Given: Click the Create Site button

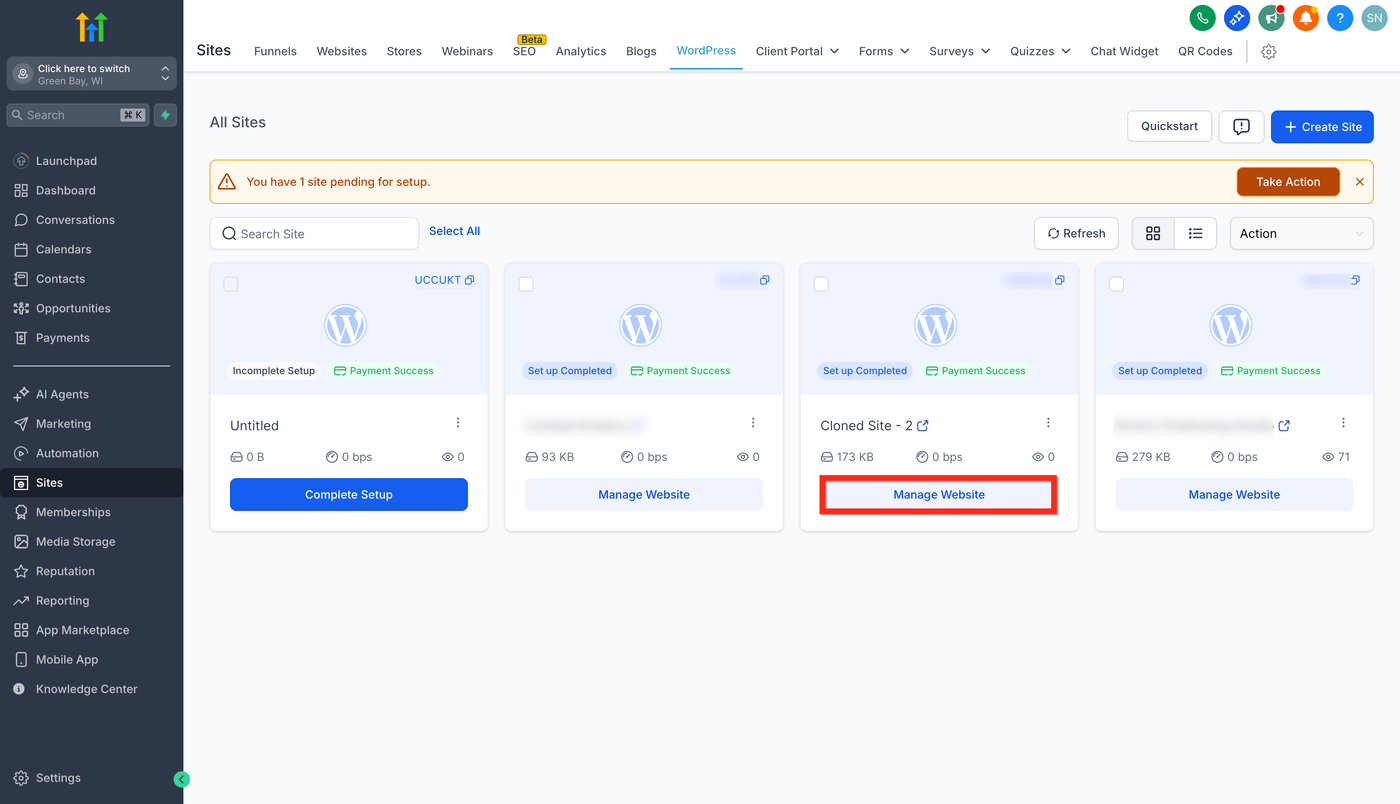Looking at the screenshot, I should click(x=1322, y=127).
